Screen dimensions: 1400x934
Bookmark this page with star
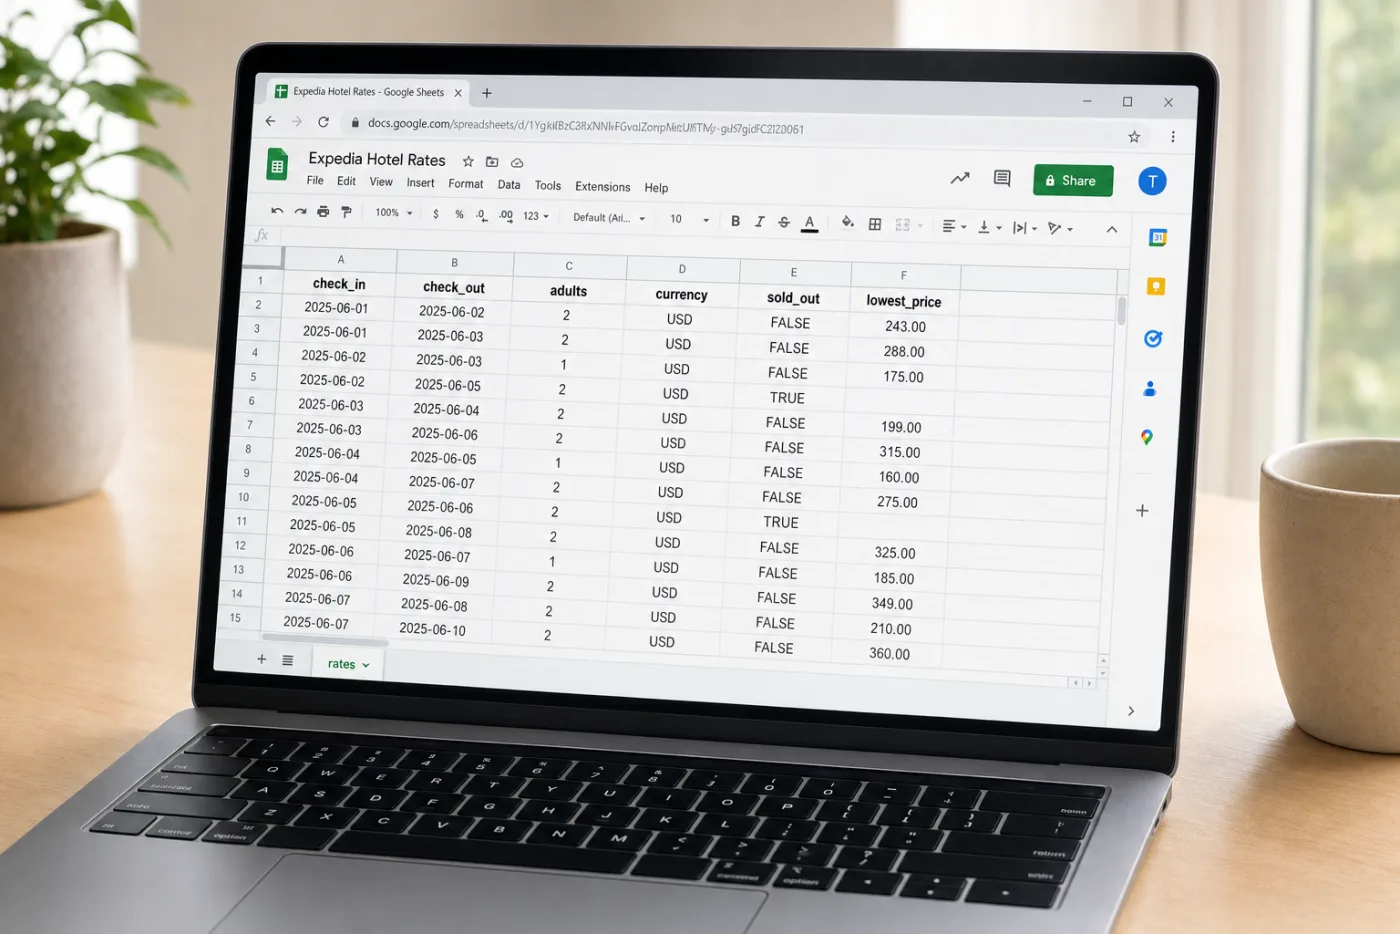(x=1134, y=137)
